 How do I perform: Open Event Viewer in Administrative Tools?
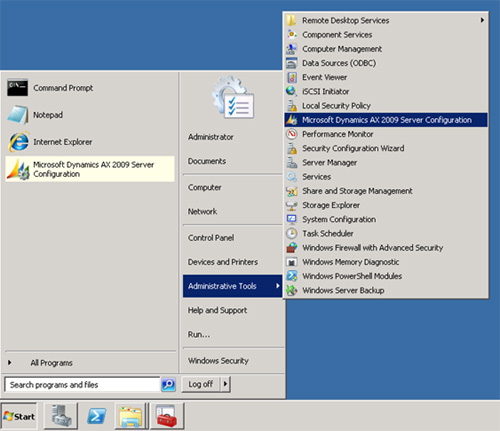pyautogui.click(x=386, y=77)
